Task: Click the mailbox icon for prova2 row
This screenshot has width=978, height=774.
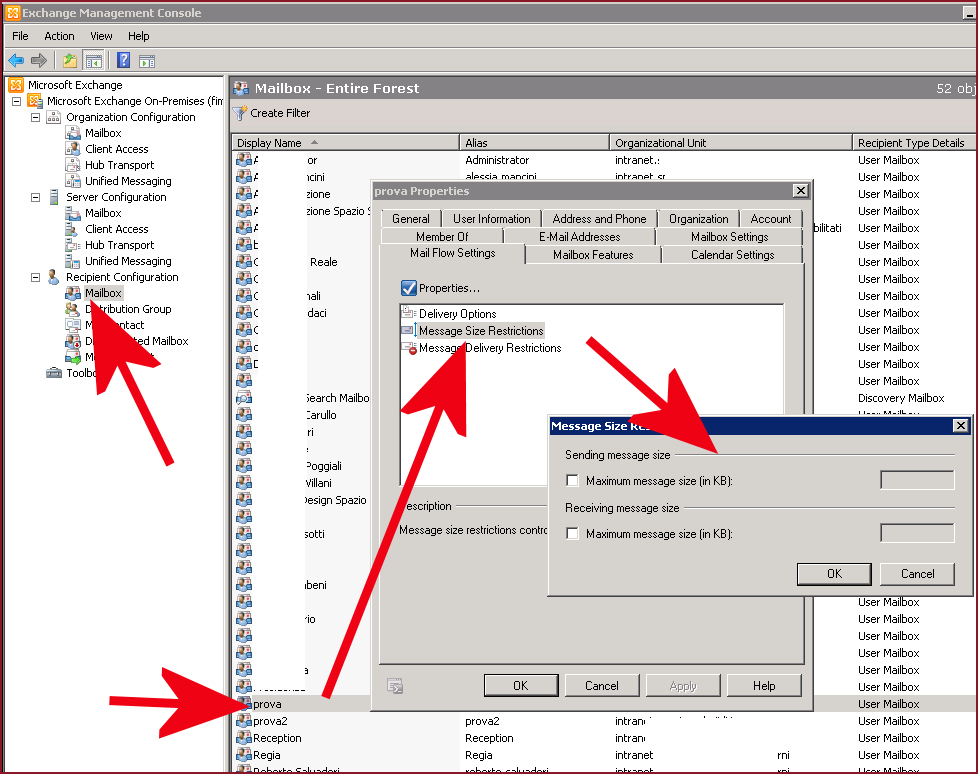Action: click(x=244, y=721)
